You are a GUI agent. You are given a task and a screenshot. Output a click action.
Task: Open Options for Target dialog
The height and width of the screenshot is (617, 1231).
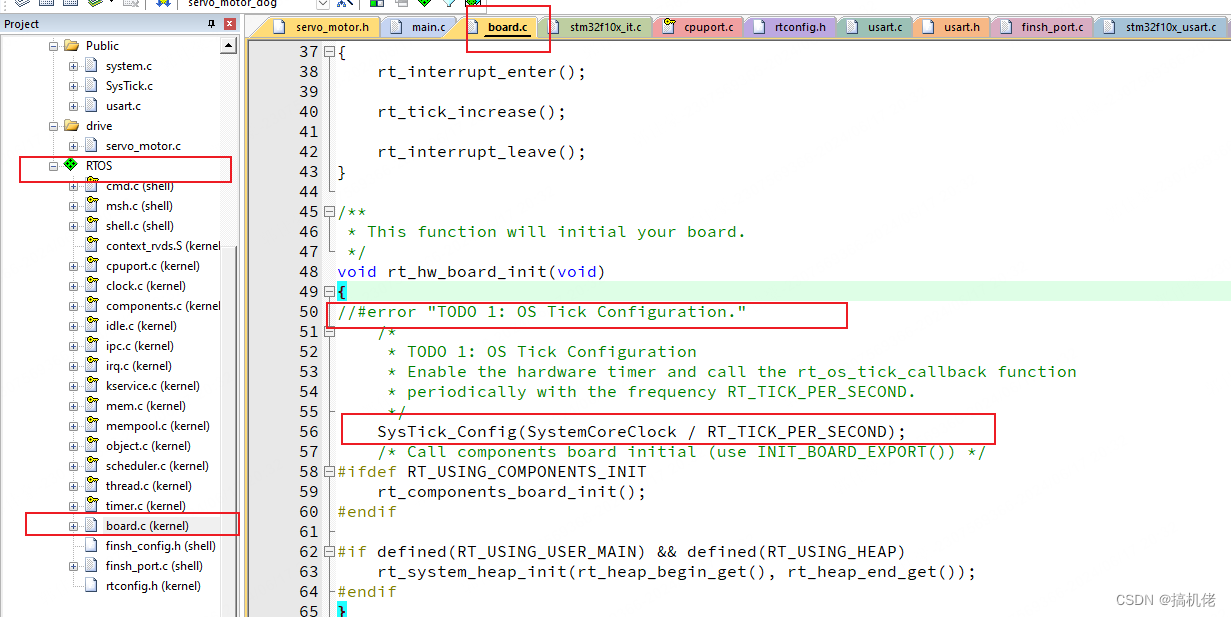pos(345,5)
